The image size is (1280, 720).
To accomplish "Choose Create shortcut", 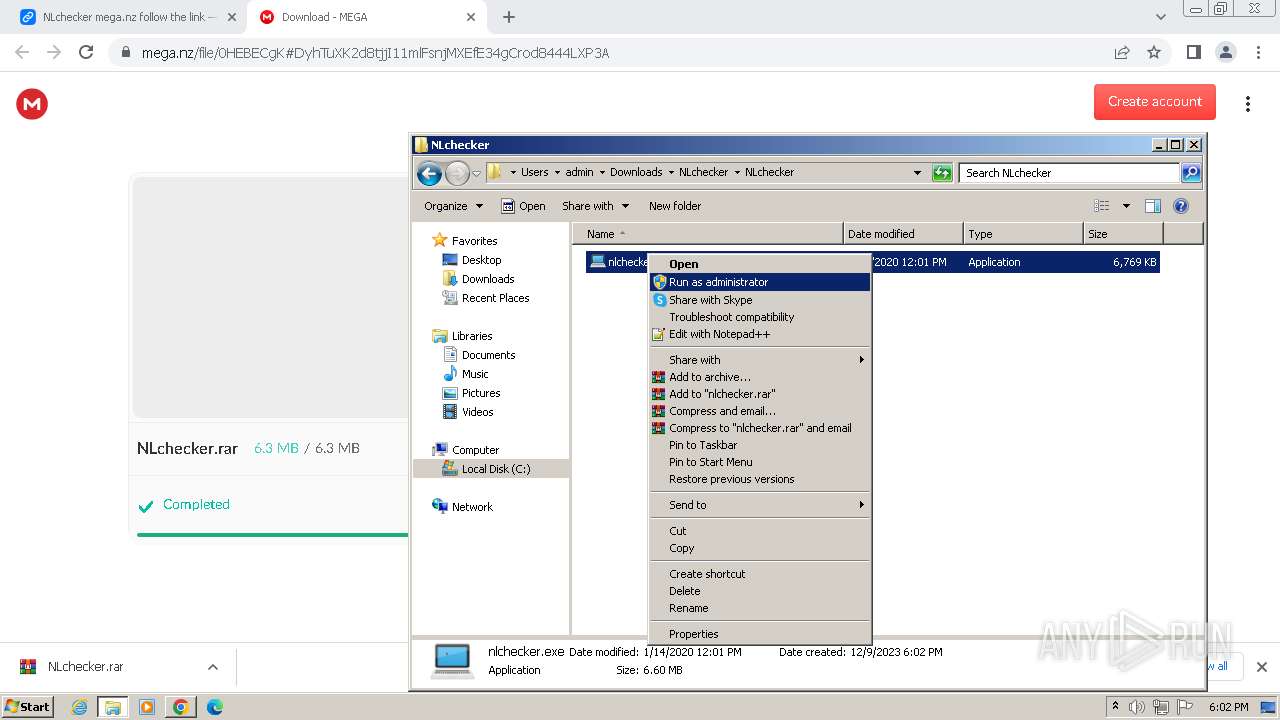I will click(x=759, y=574).
